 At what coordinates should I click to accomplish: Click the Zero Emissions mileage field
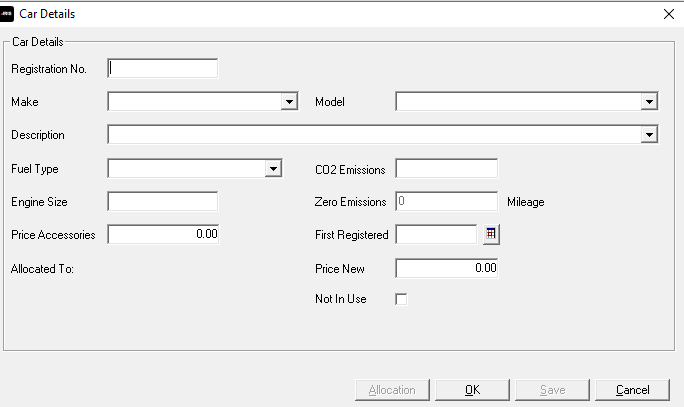pyautogui.click(x=446, y=202)
